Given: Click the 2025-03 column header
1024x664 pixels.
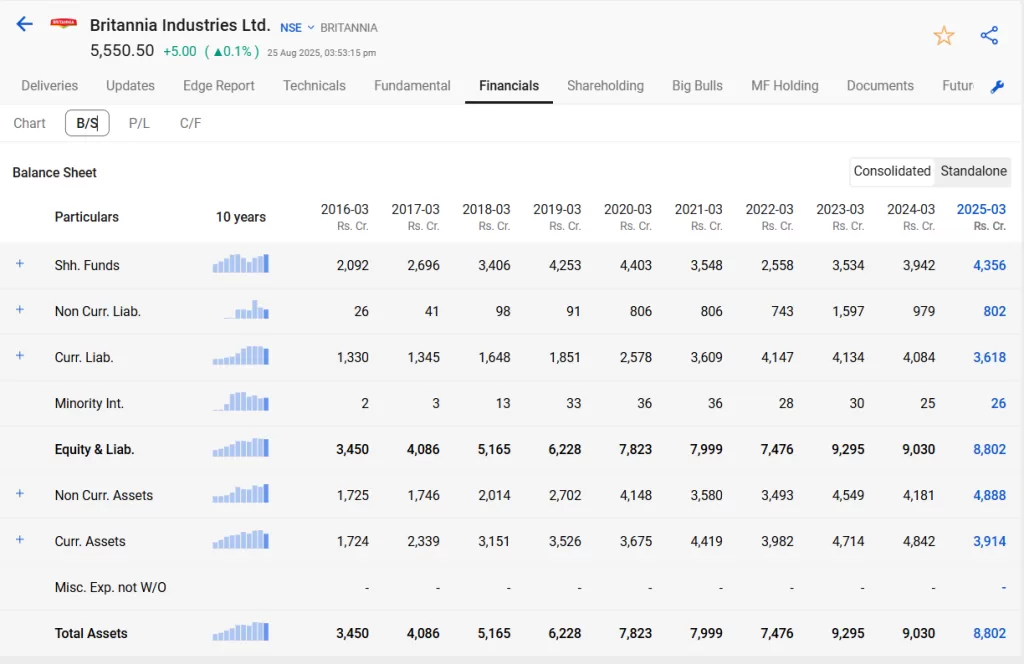Looking at the screenshot, I should [981, 216].
